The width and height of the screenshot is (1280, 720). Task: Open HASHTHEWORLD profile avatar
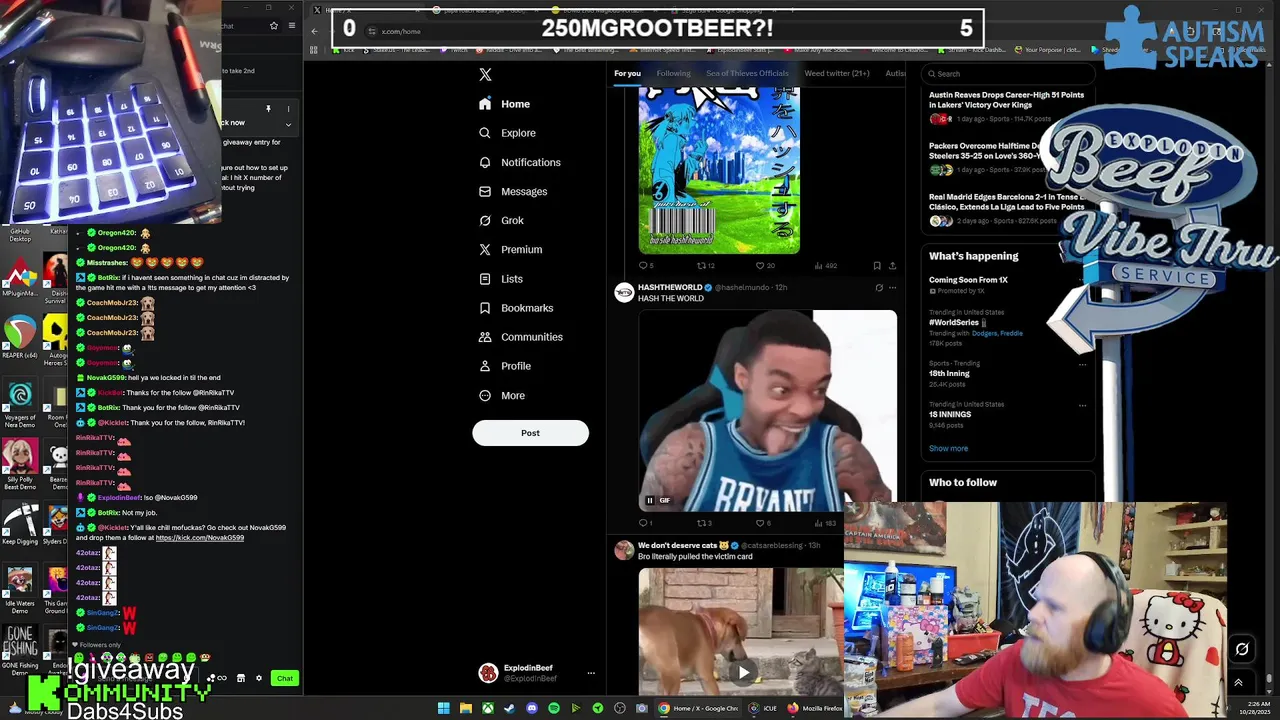click(x=624, y=292)
